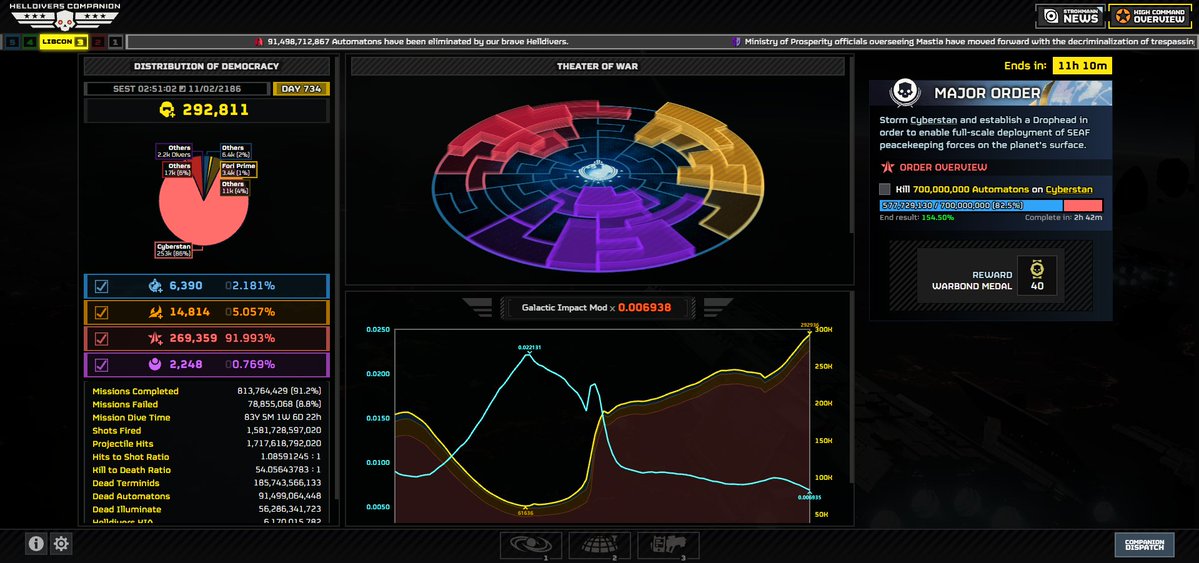Toggle the purple Illuminate faction checkbox
Screen dimensions: 1199x563
point(101,364)
